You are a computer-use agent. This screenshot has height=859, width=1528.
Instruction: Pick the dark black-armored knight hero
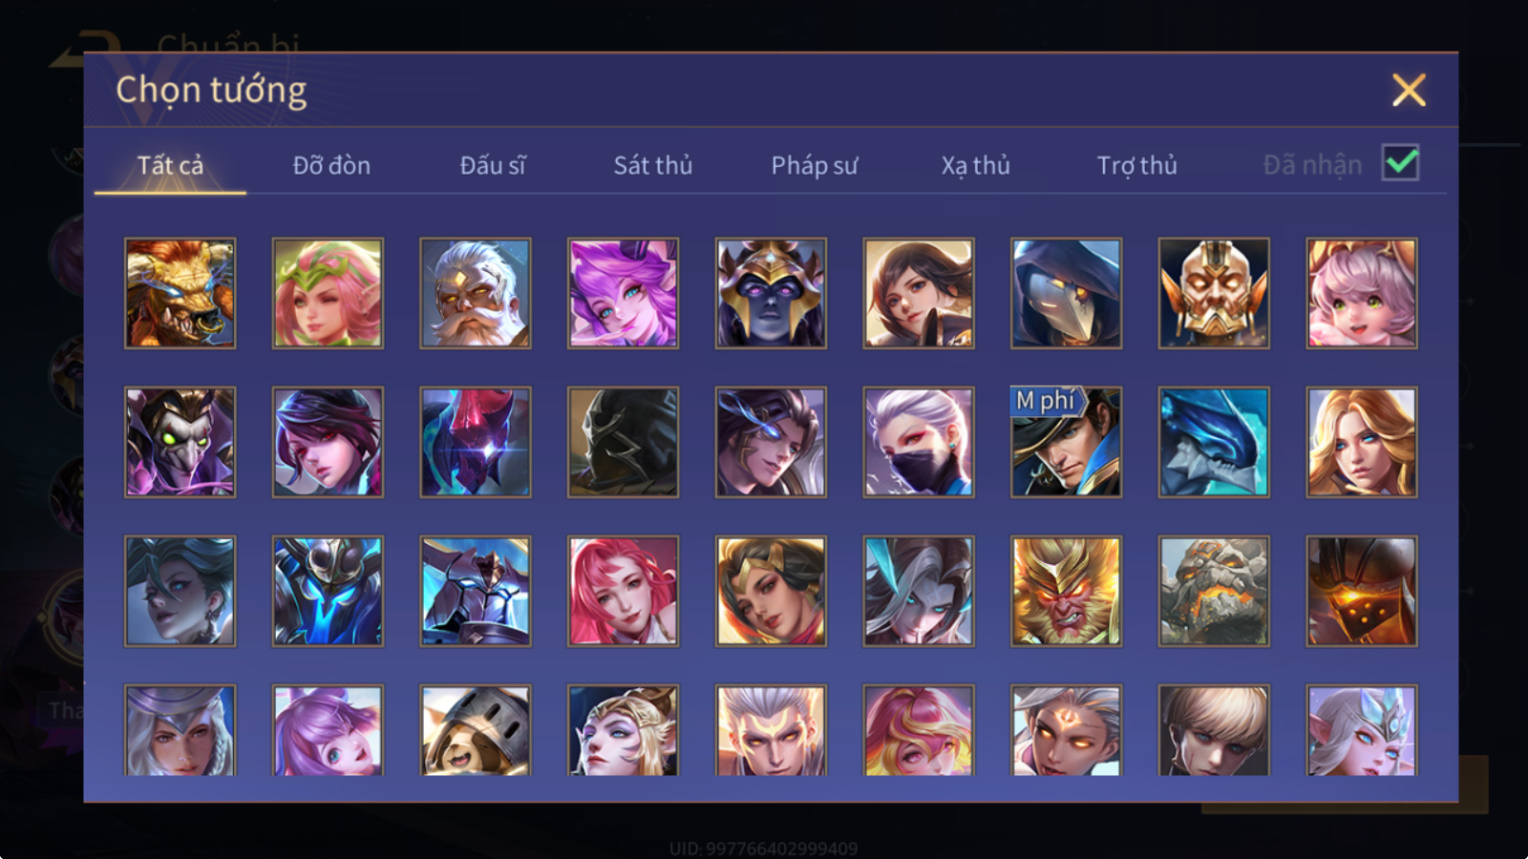pos(623,442)
